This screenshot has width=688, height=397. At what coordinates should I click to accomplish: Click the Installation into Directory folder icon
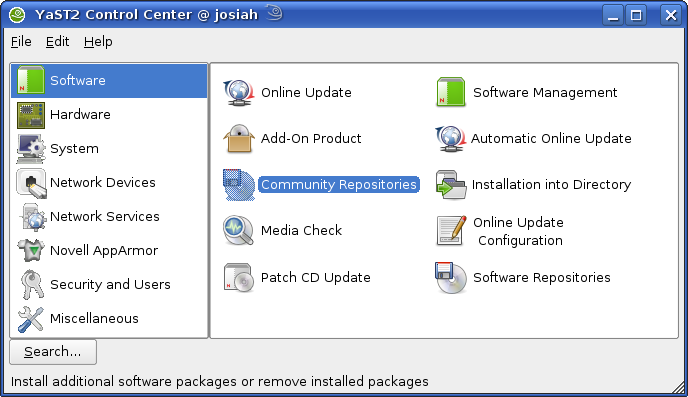point(451,185)
